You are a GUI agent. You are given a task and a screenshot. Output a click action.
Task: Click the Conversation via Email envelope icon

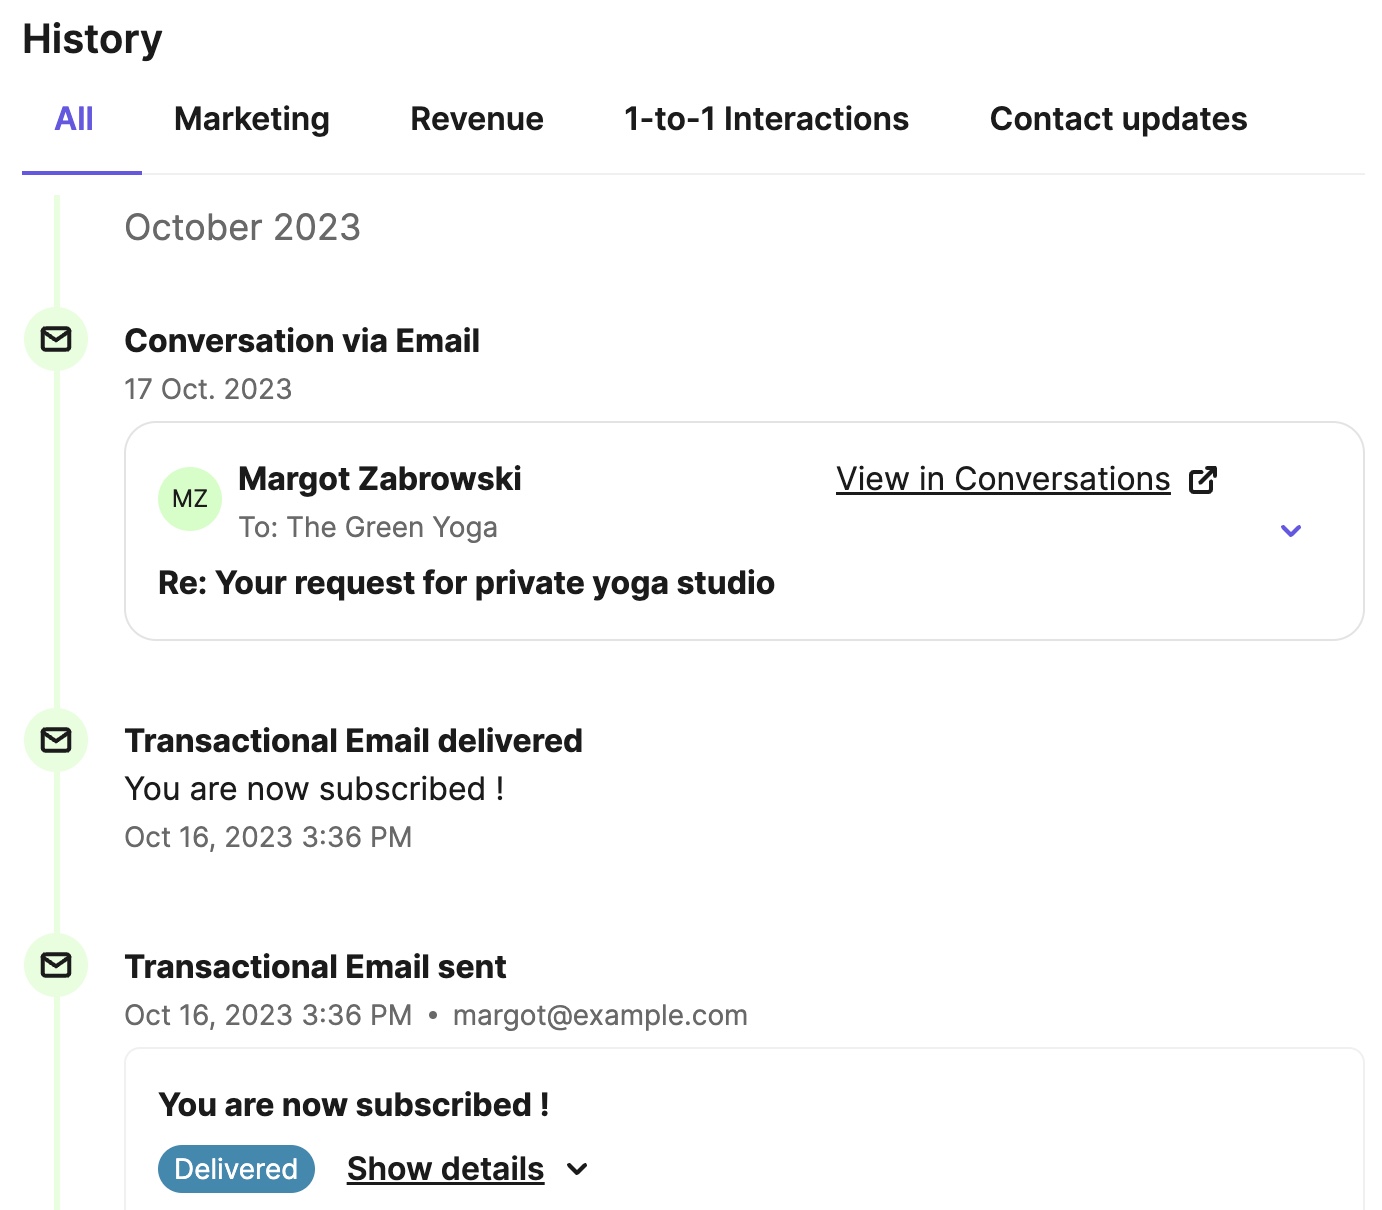[x=56, y=340]
